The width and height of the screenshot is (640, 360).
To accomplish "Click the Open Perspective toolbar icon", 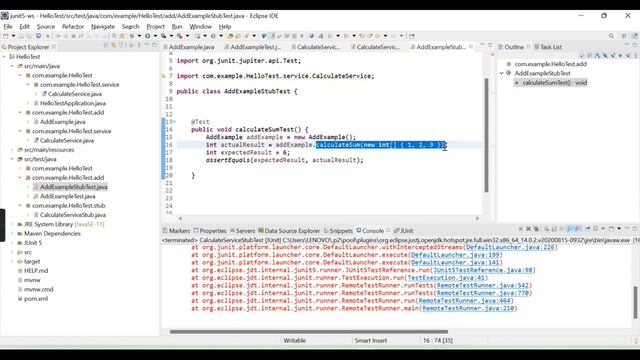I will 624,36.
